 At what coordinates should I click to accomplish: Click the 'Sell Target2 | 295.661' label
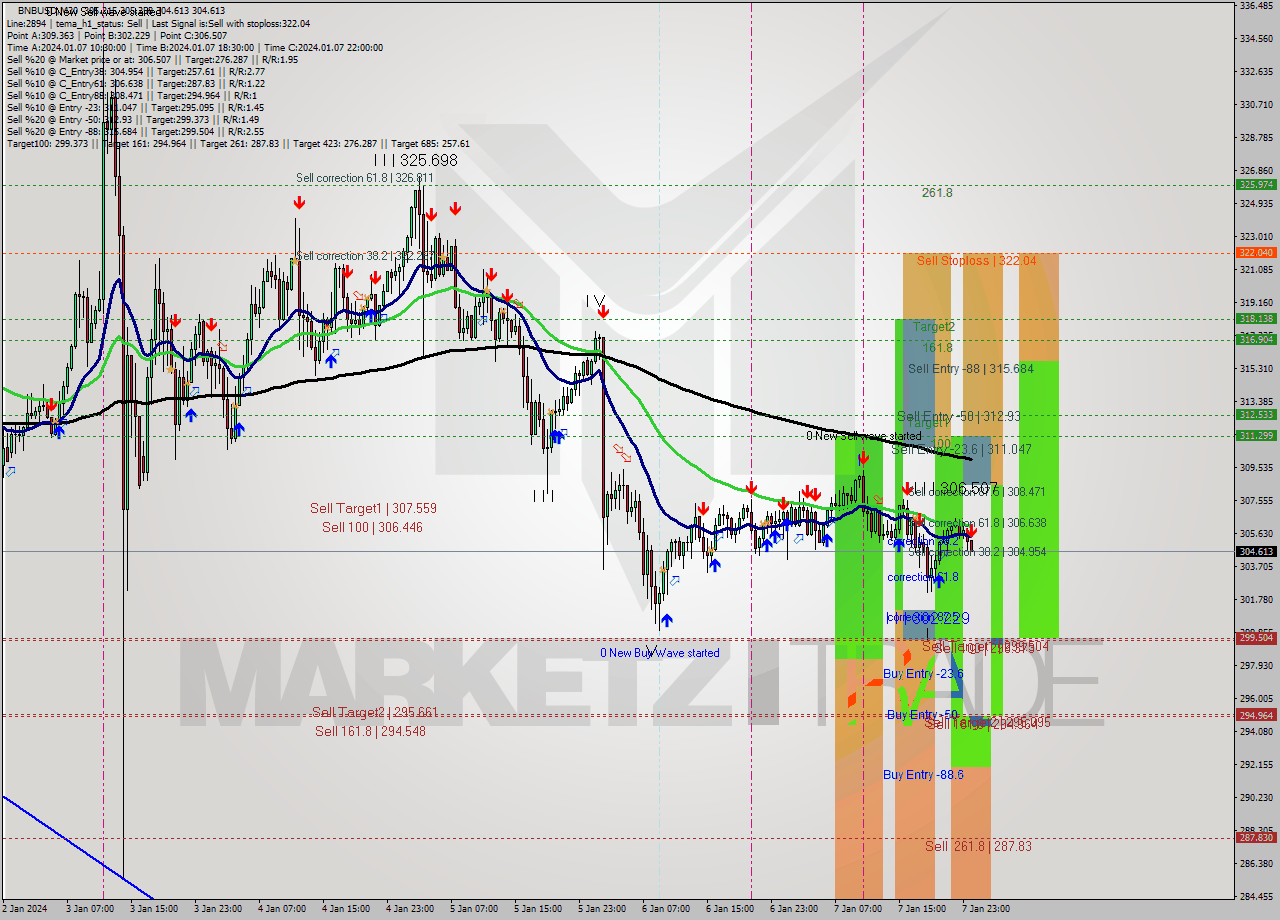tap(375, 712)
